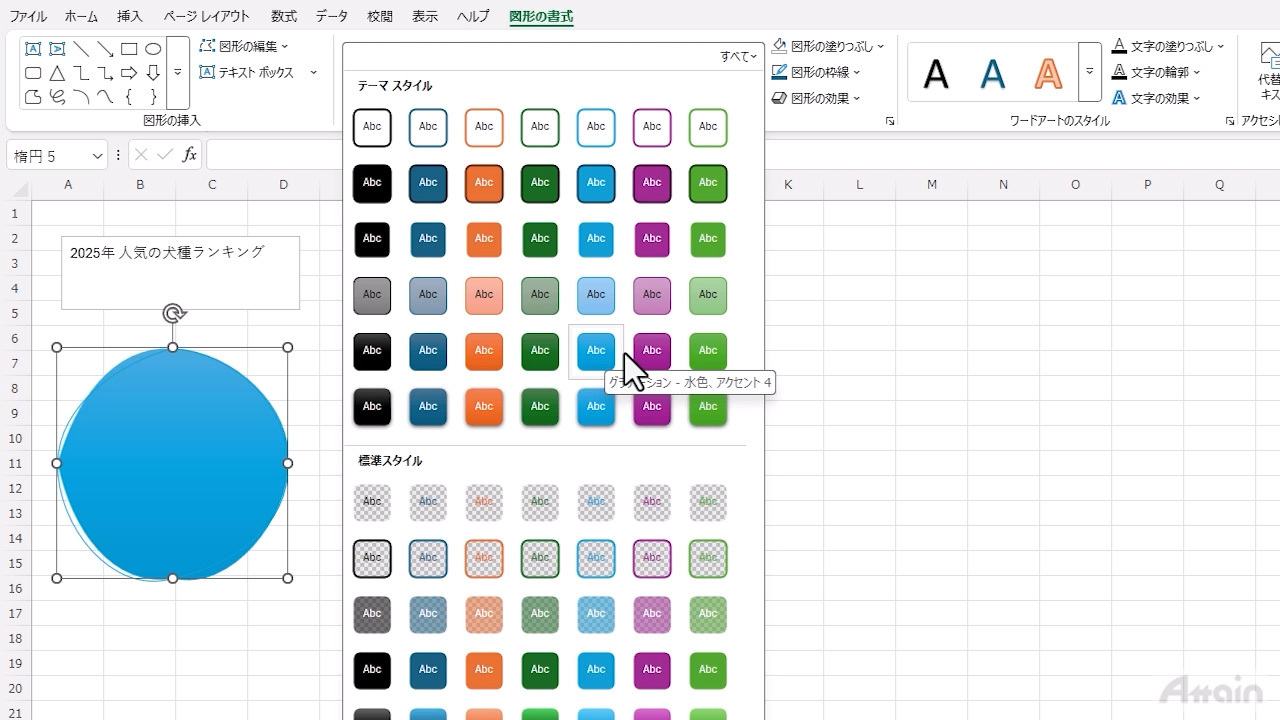Screen dimensions: 1280x720
Task: Switch to the データ tab
Action: [332, 17]
